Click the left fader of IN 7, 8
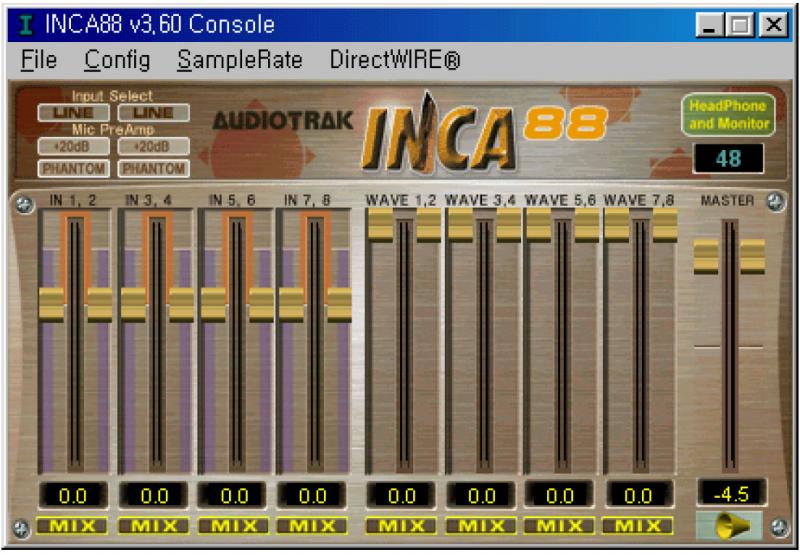The height and width of the screenshot is (555, 800). click(x=291, y=305)
